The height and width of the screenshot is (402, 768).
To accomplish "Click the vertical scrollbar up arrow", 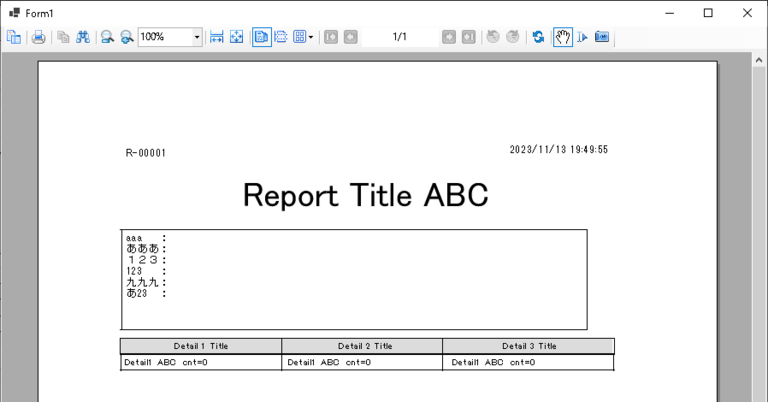I will pyautogui.click(x=759, y=62).
